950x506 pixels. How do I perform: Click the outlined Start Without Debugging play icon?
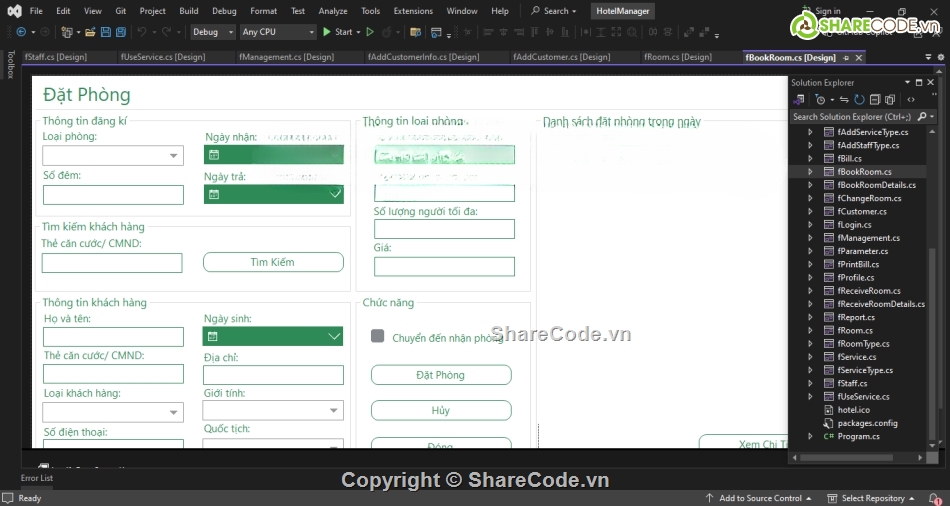pyautogui.click(x=370, y=32)
